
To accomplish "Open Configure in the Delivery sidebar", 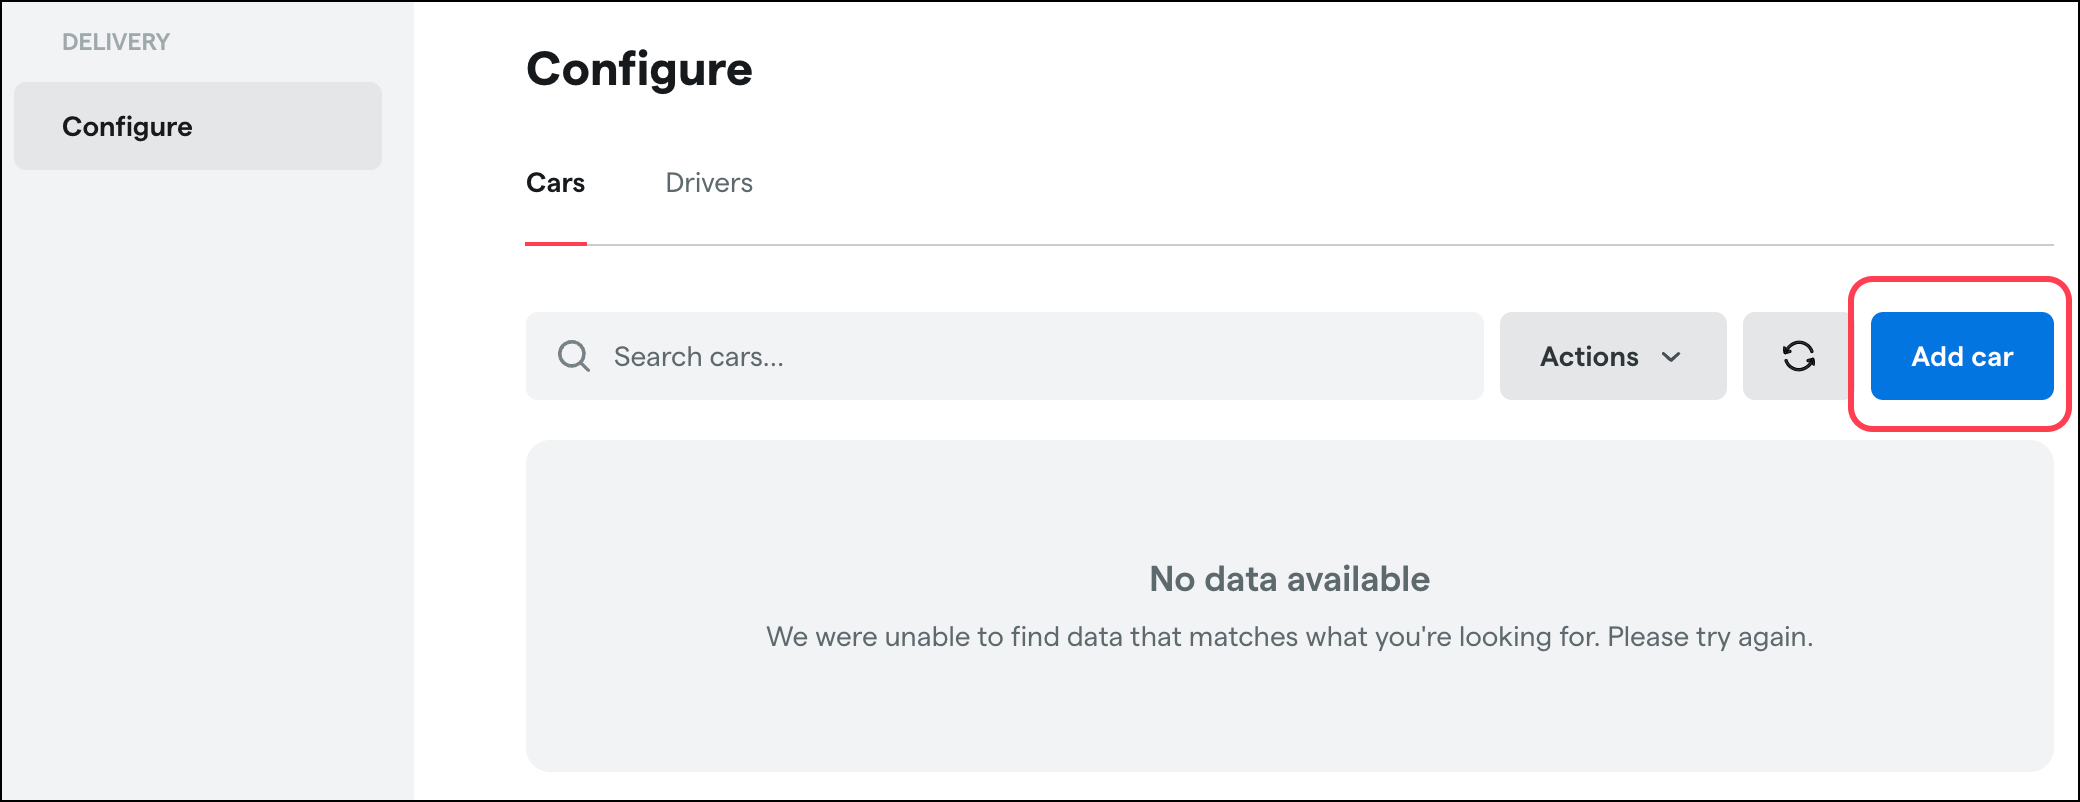I will click(x=198, y=126).
